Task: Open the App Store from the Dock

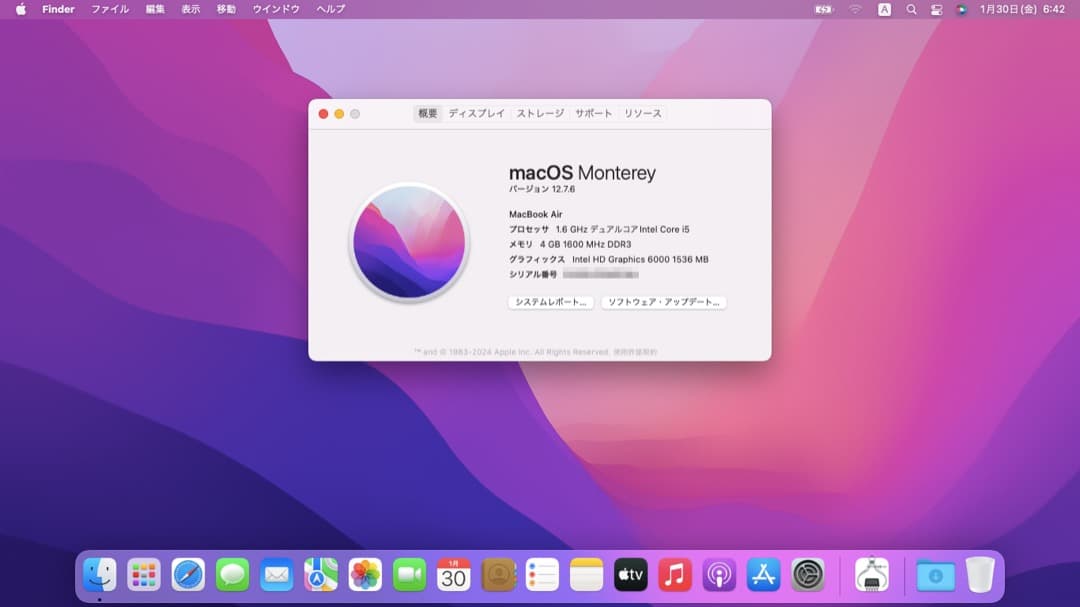Action: pyautogui.click(x=762, y=575)
